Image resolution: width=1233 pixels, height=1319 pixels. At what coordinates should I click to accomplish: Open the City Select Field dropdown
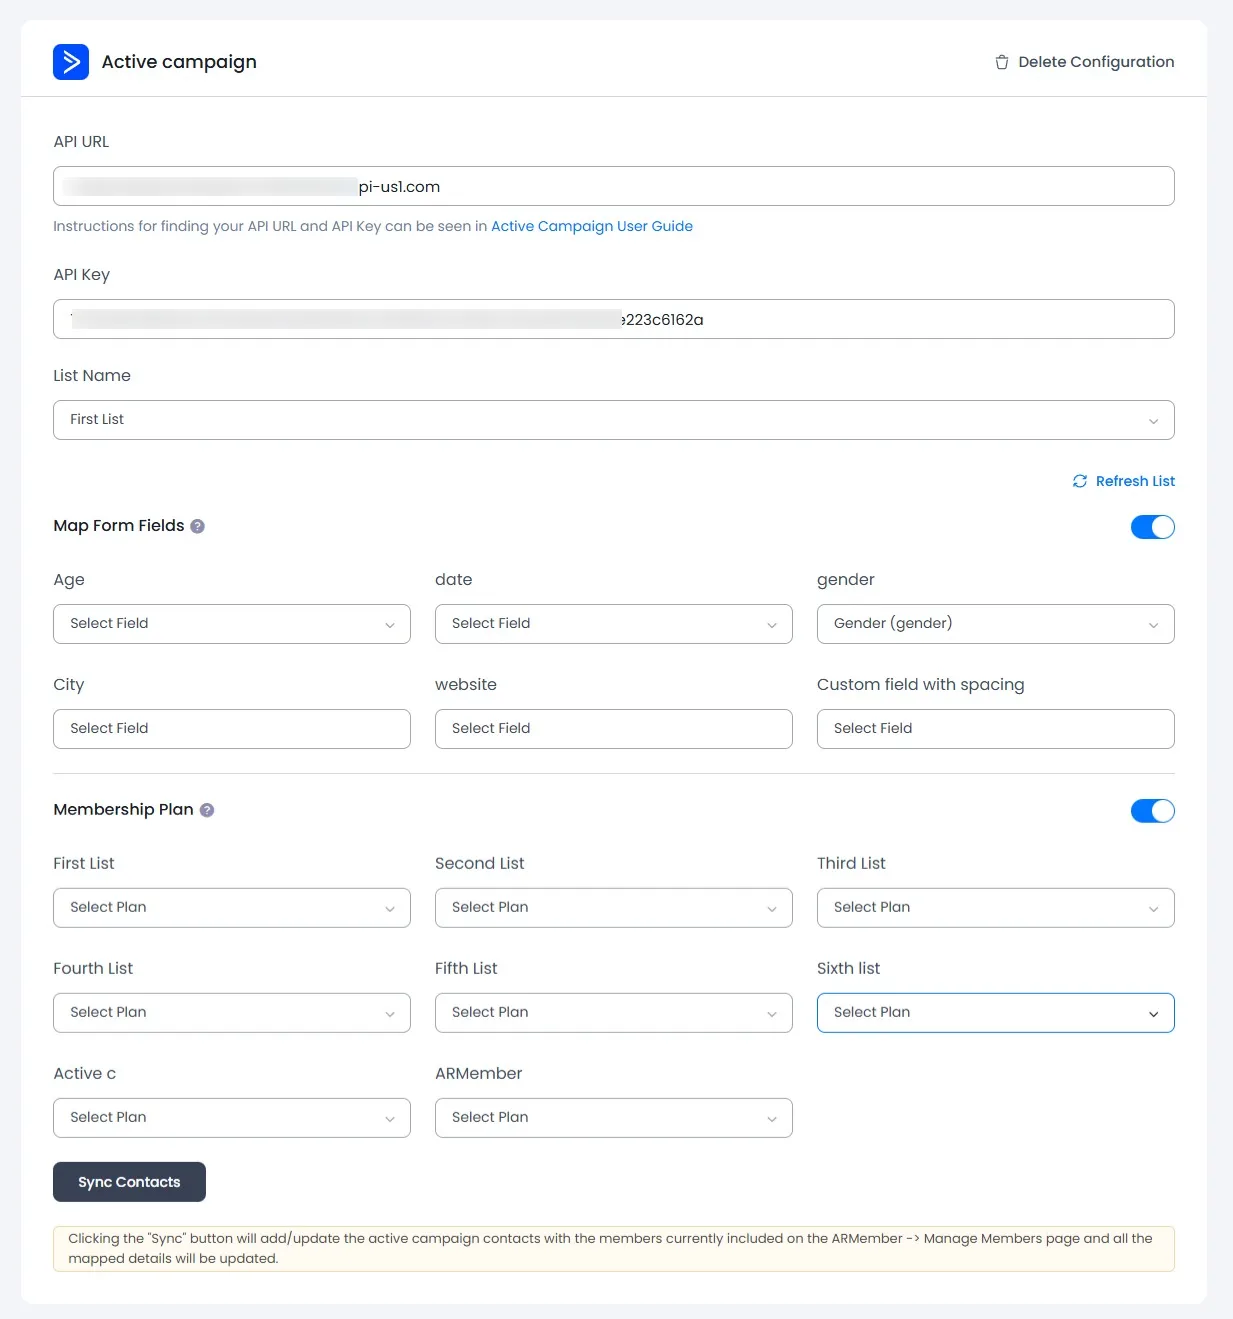232,729
